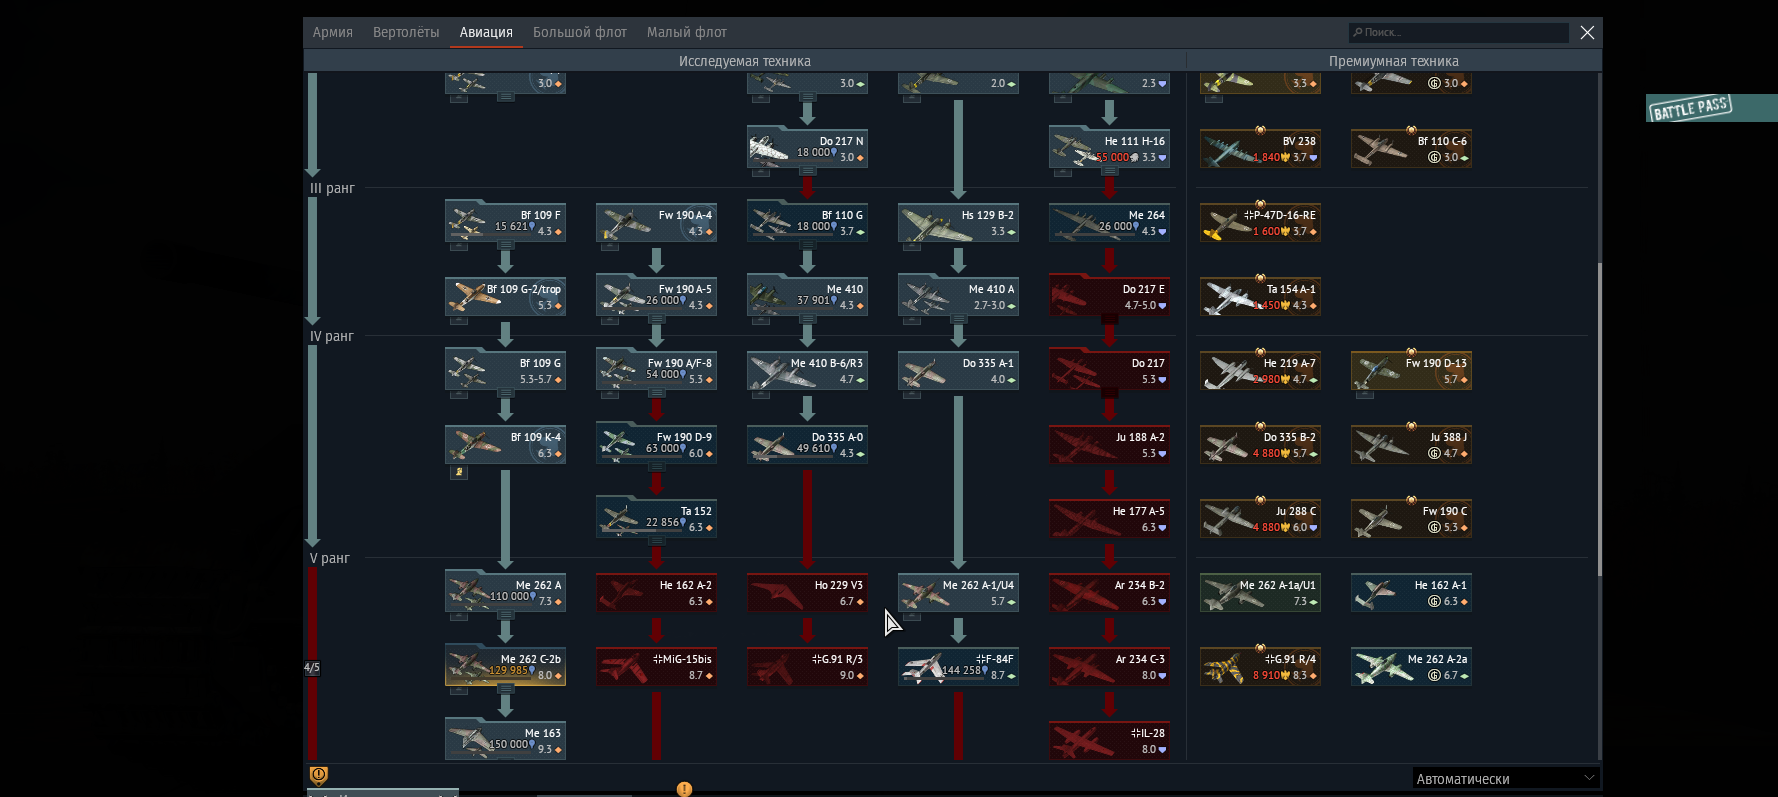Screen dimensions: 1778x797
Task: Select the Ju 188 A-2 bomber
Action: click(x=1109, y=445)
